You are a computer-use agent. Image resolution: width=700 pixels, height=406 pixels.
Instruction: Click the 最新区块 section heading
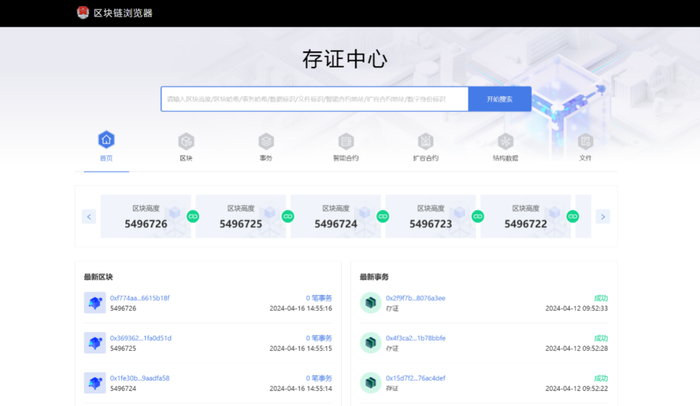pyautogui.click(x=98, y=277)
